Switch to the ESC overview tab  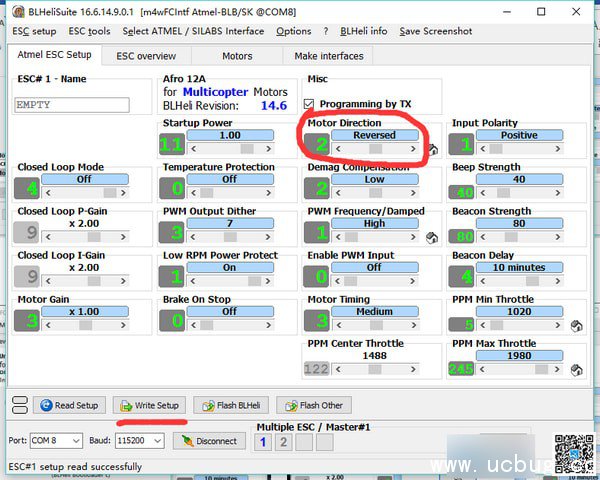pyautogui.click(x=146, y=56)
